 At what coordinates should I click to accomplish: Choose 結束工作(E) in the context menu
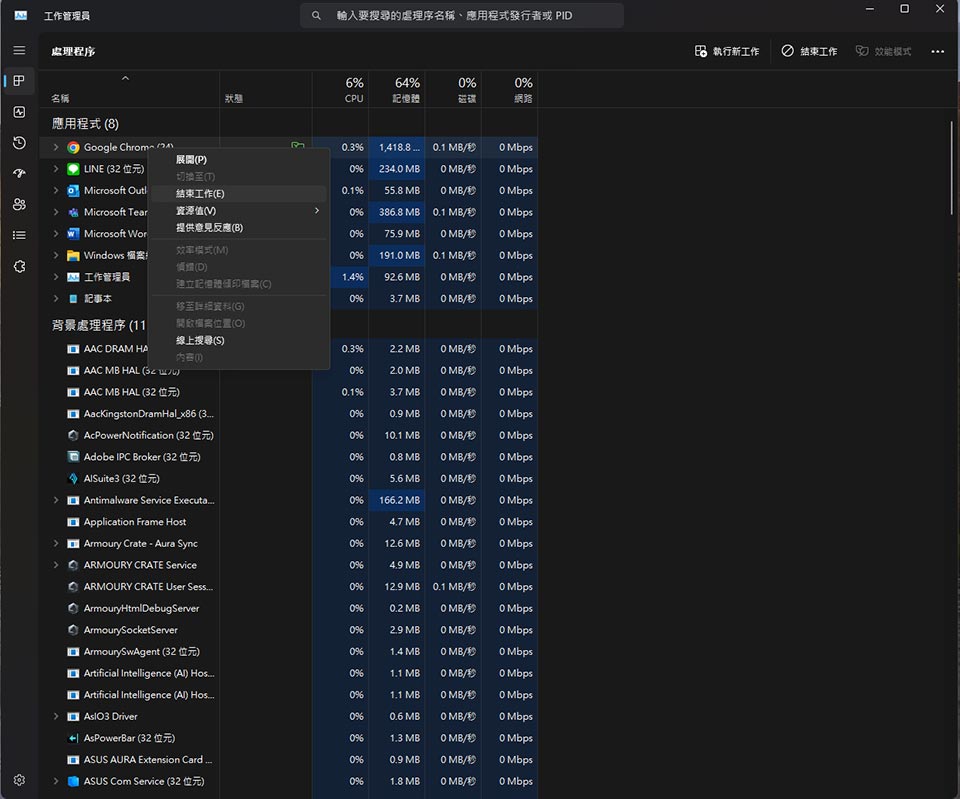click(x=238, y=193)
